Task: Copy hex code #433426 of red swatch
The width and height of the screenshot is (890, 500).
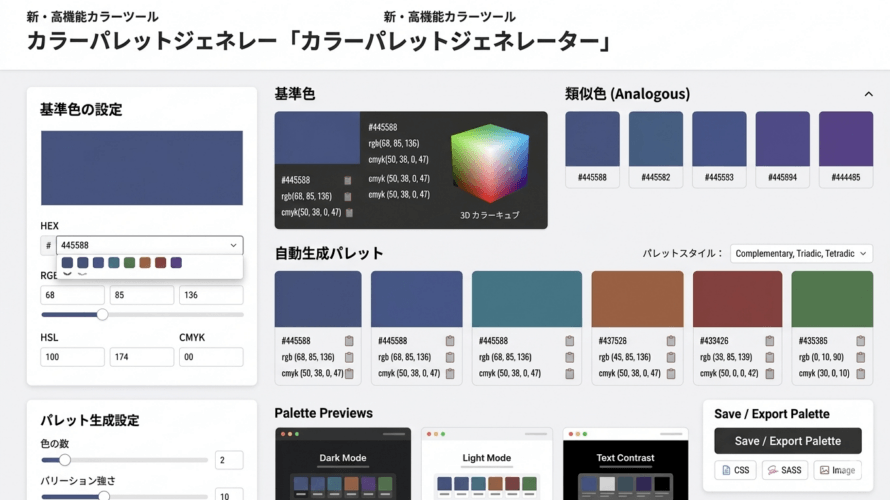Action: pos(770,341)
